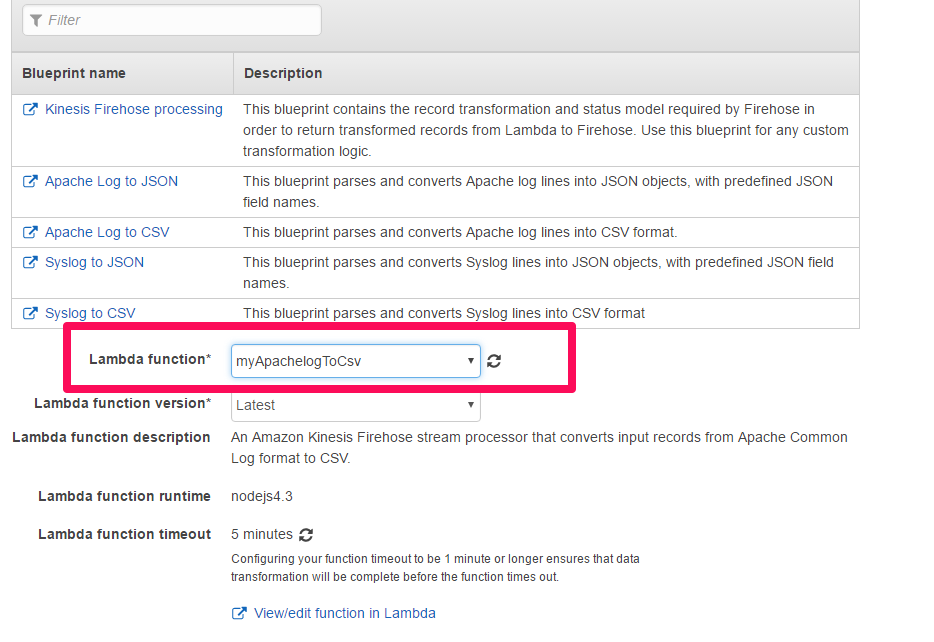Viewport: 934px width, 642px height.
Task: Click external-link icon beside Syslog to CSV
Action: click(30, 314)
